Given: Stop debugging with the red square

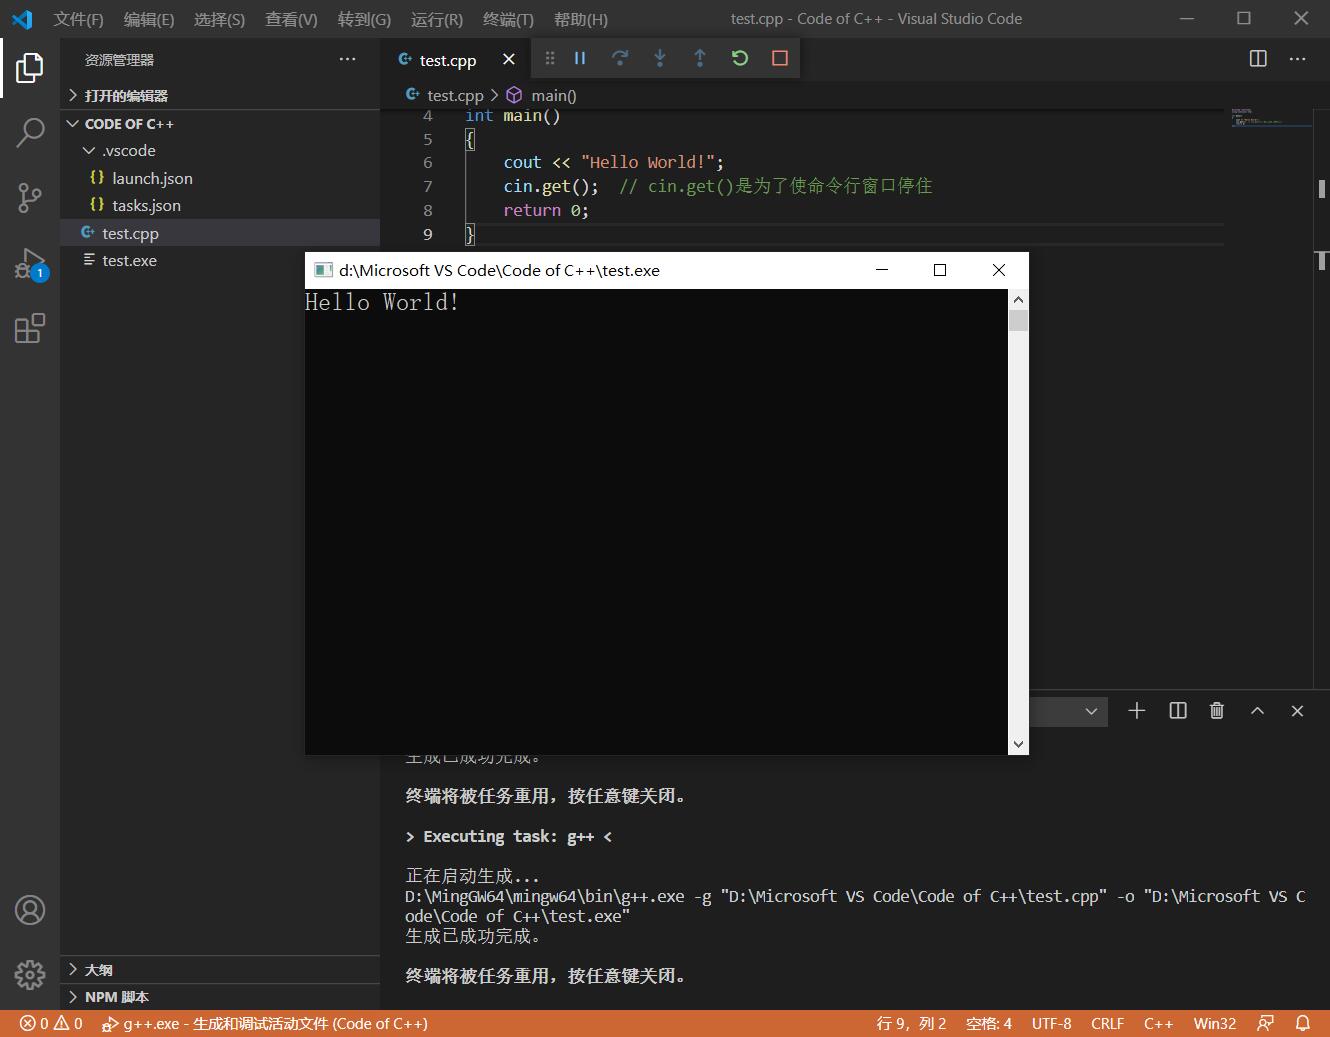Looking at the screenshot, I should (780, 59).
